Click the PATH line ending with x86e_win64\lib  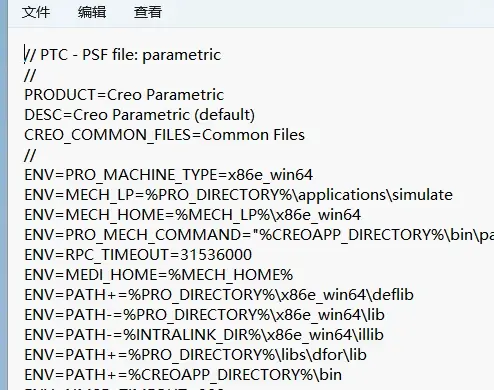tap(205, 315)
